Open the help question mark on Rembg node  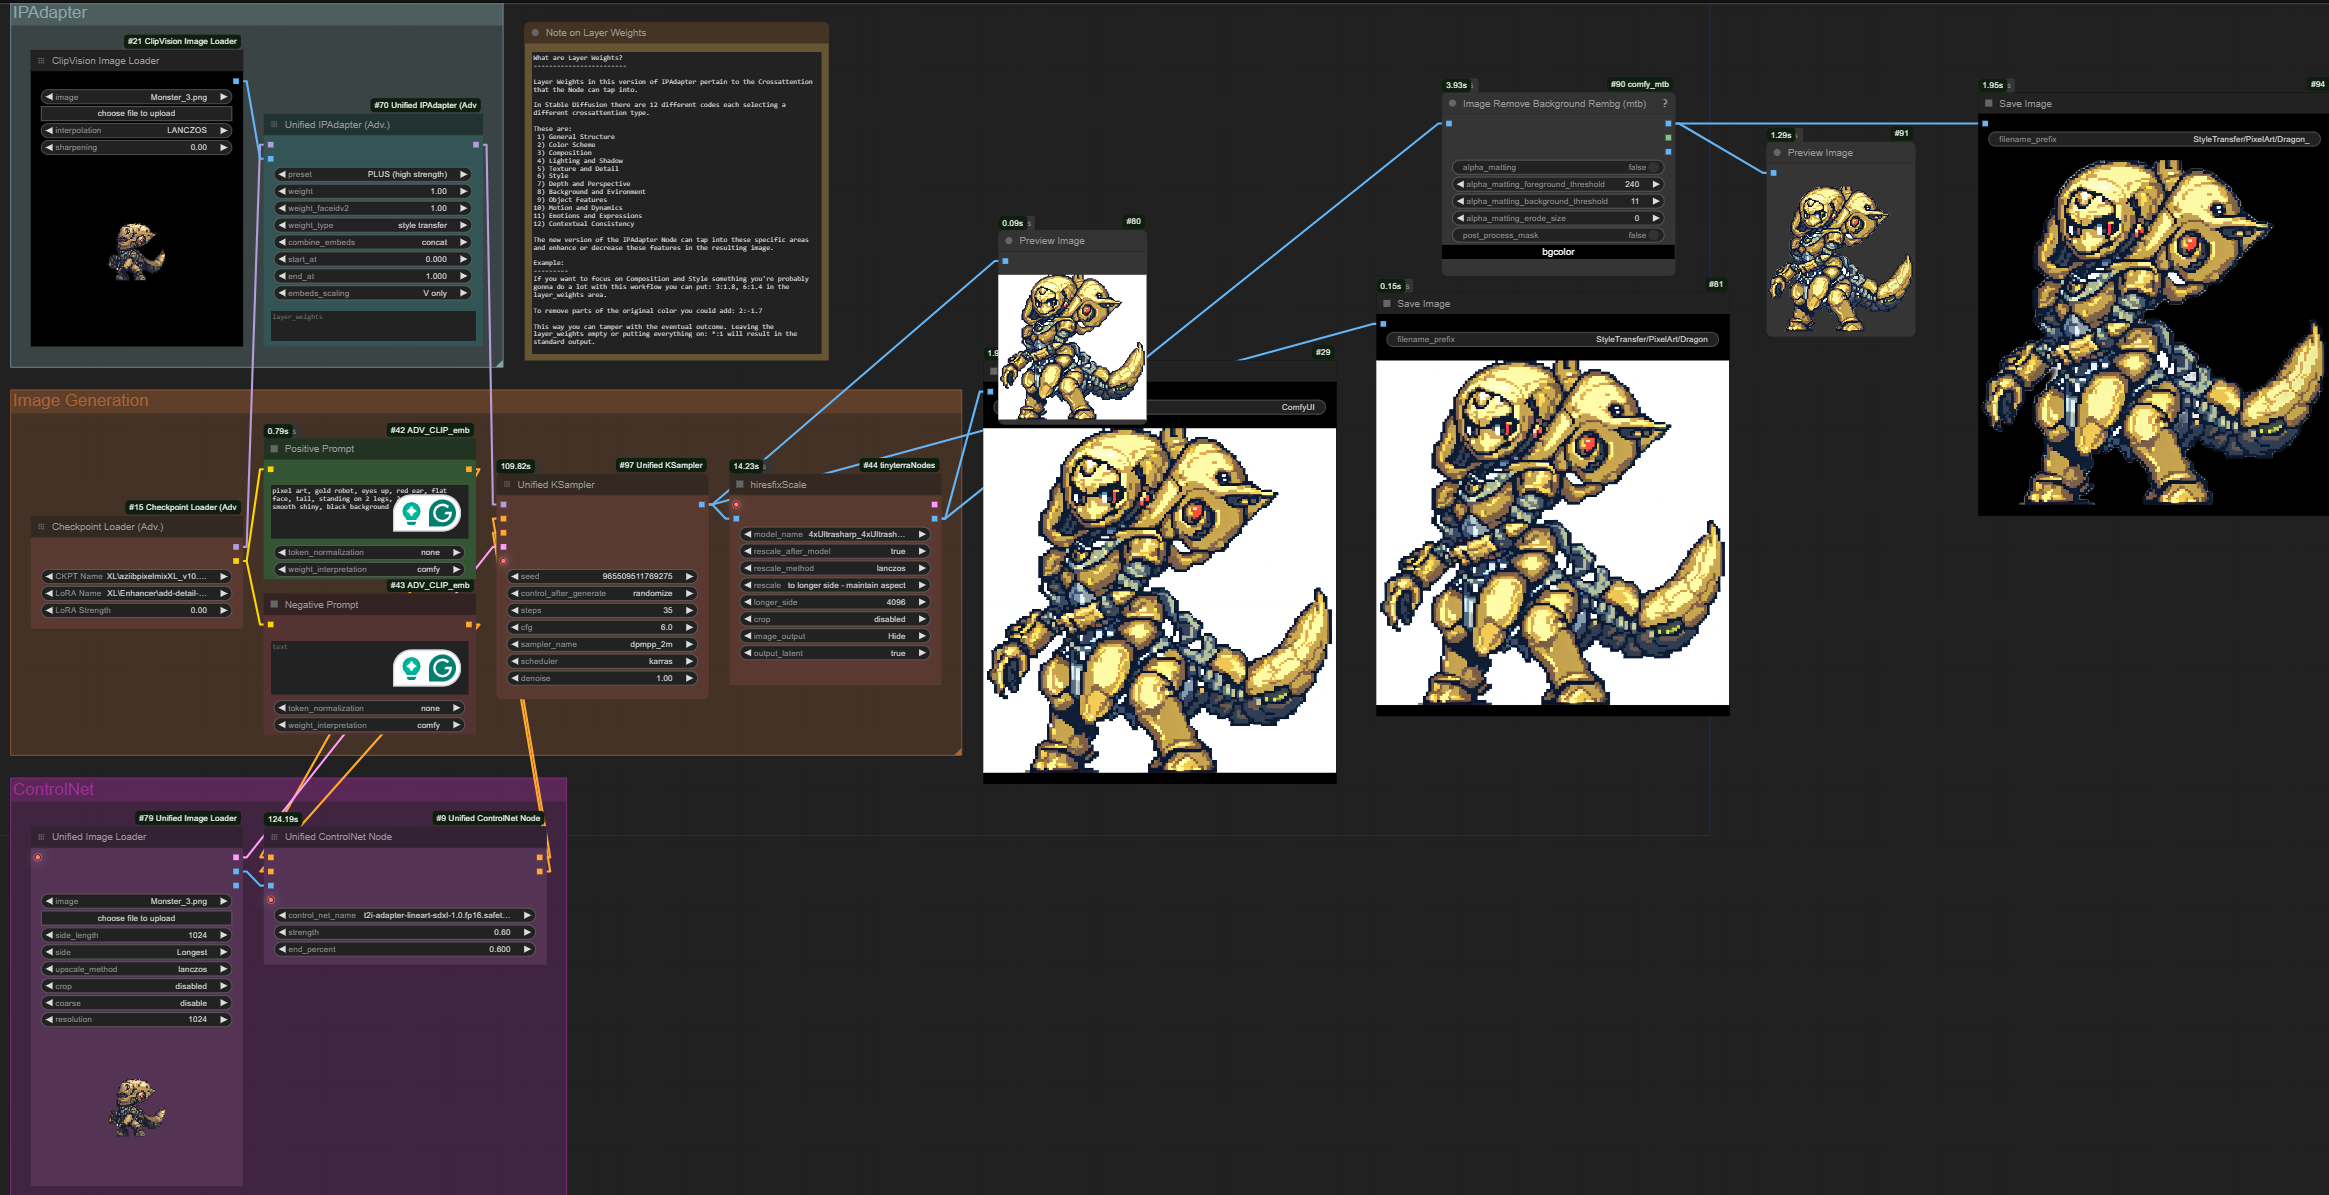(x=1665, y=103)
